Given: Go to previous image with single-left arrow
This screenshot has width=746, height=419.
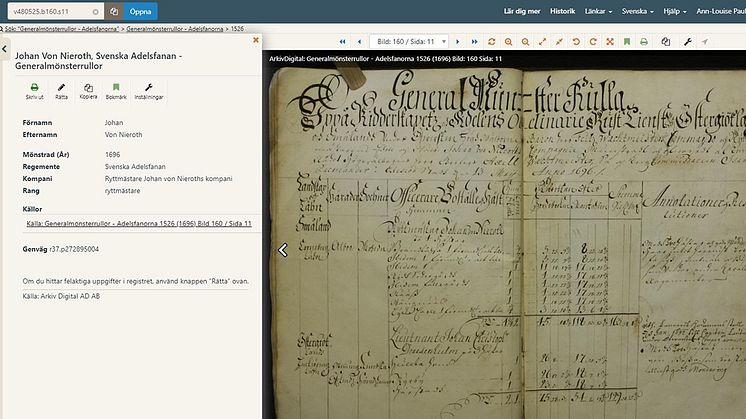Looking at the screenshot, I should 360,42.
